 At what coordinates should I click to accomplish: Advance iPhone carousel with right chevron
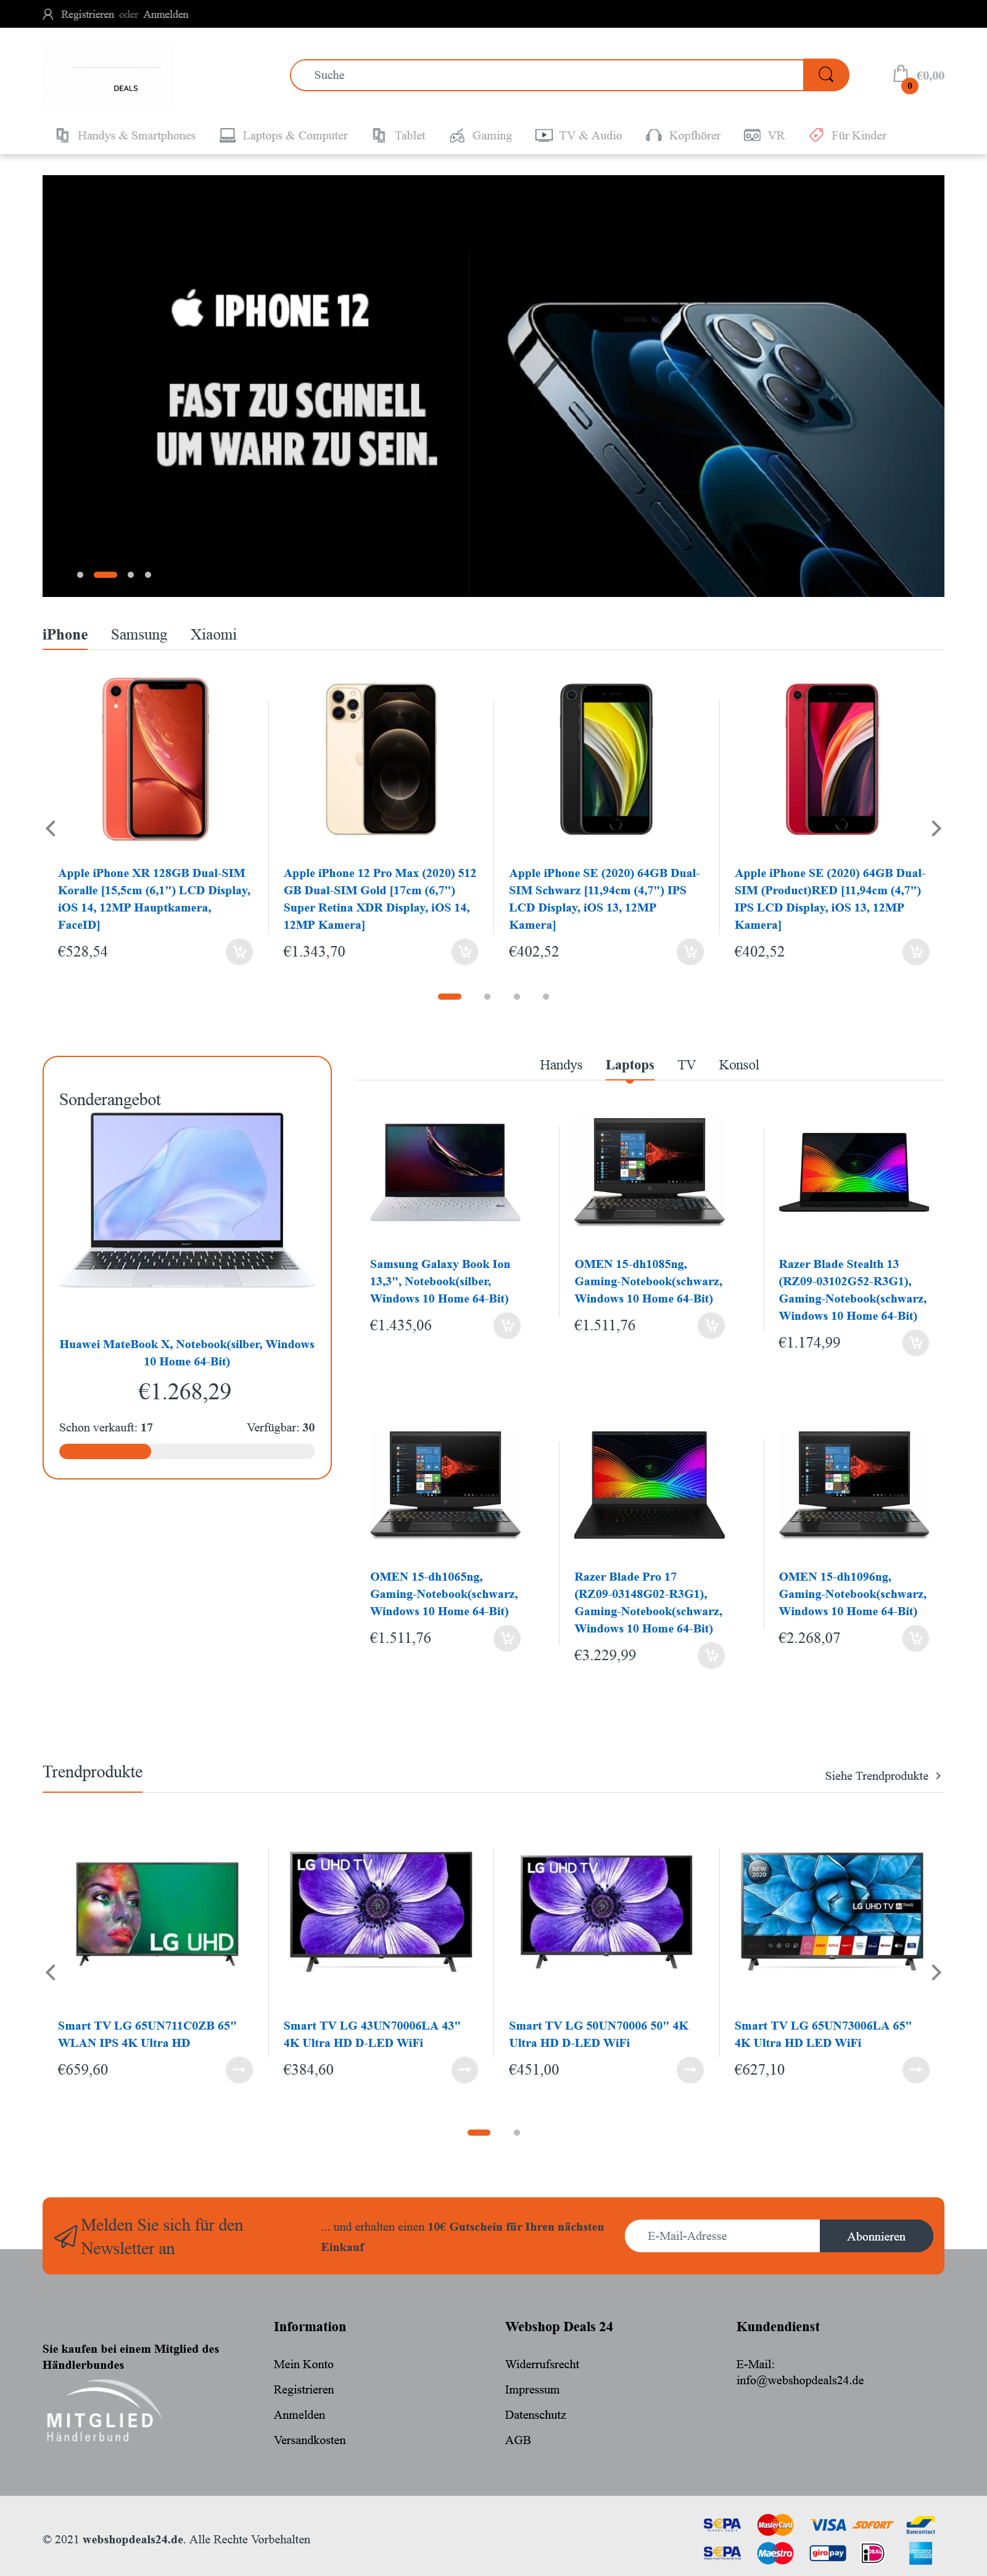tap(936, 829)
